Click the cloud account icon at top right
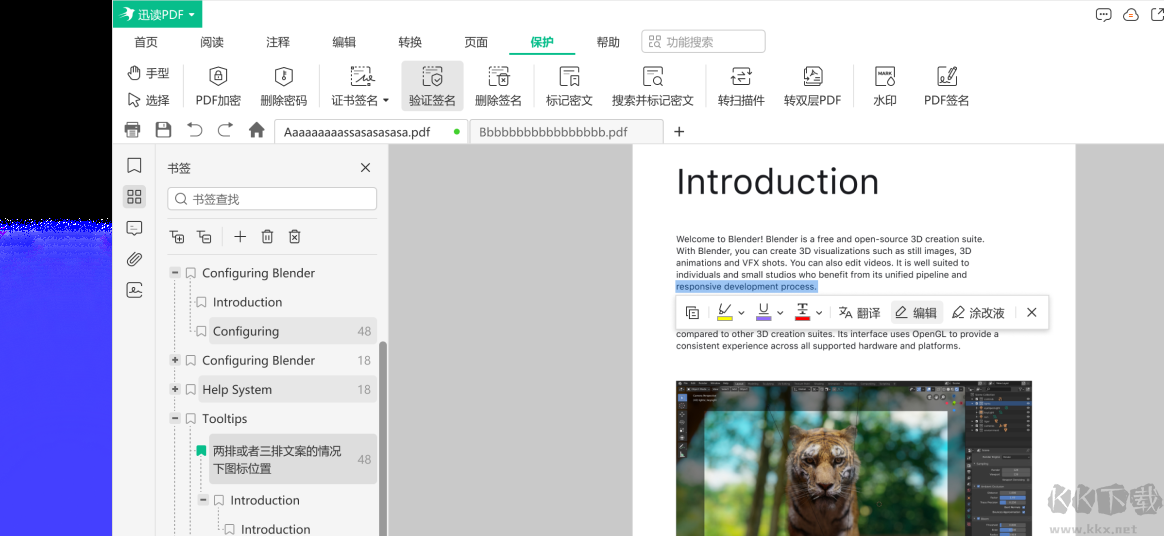The image size is (1164, 536). click(x=1131, y=14)
